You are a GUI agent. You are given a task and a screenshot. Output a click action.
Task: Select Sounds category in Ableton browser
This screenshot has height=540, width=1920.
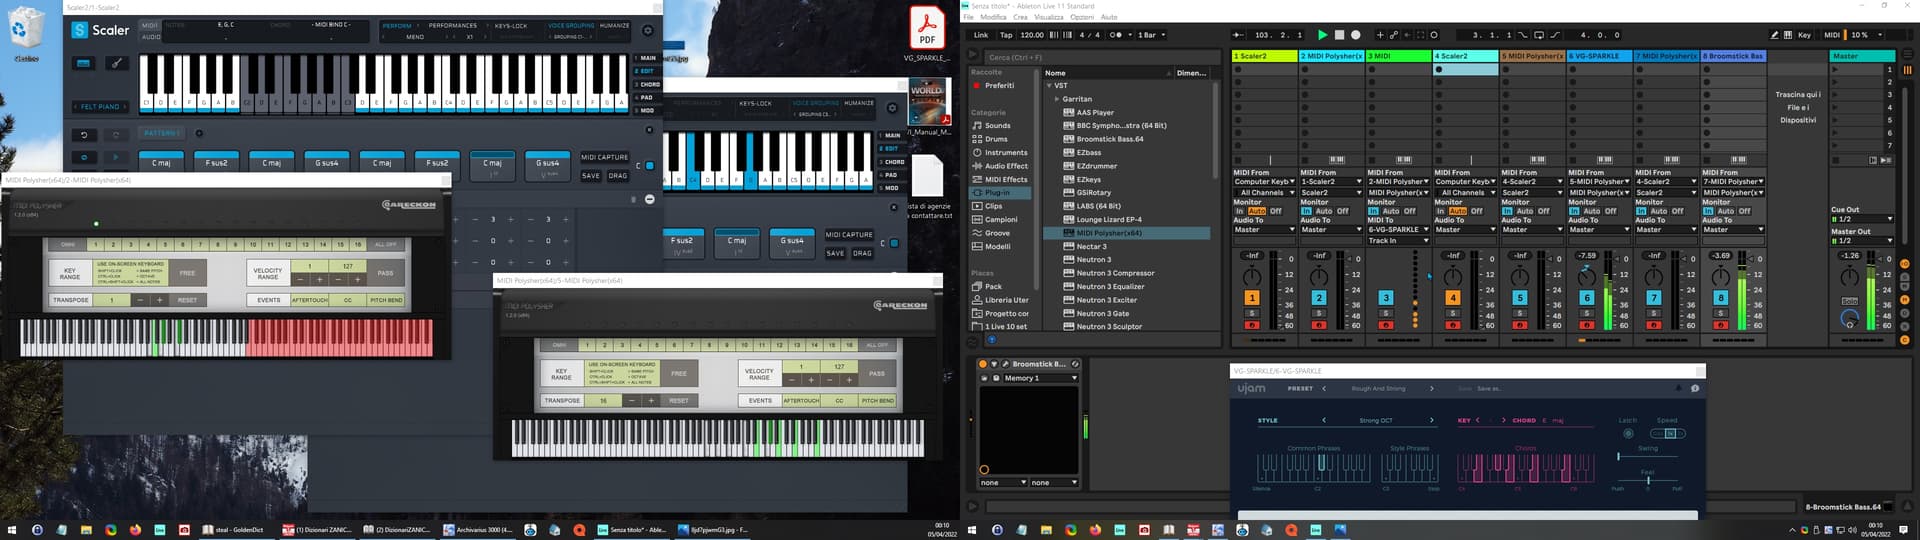(x=997, y=126)
